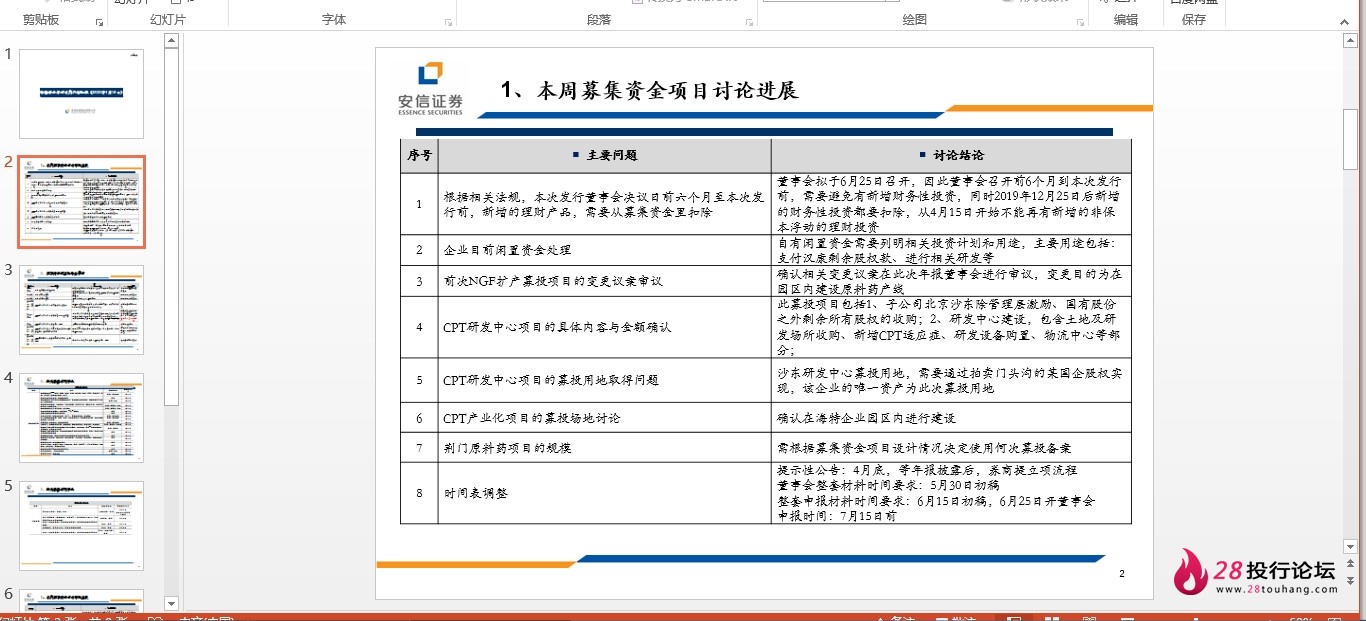1366x621 pixels.
Task: Select the highlighted slide 2 thumbnail
Action: tap(82, 202)
